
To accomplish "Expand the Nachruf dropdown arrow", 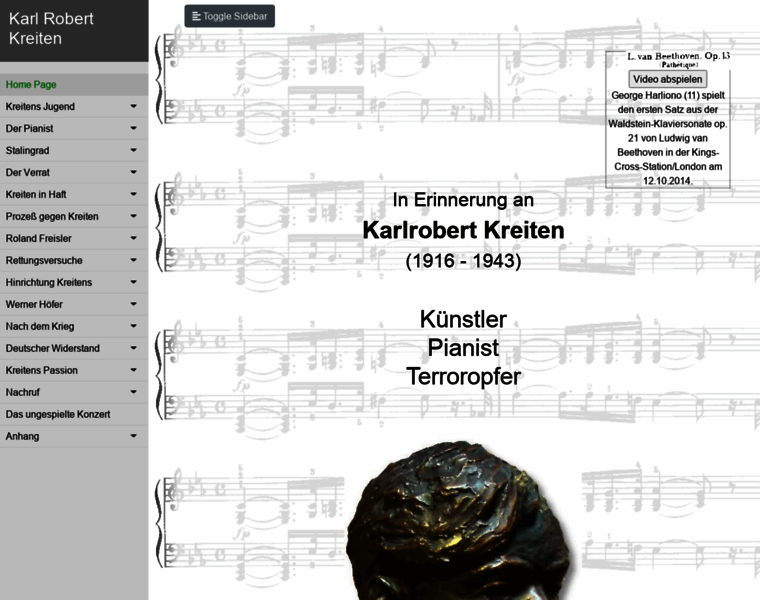I will [x=133, y=392].
